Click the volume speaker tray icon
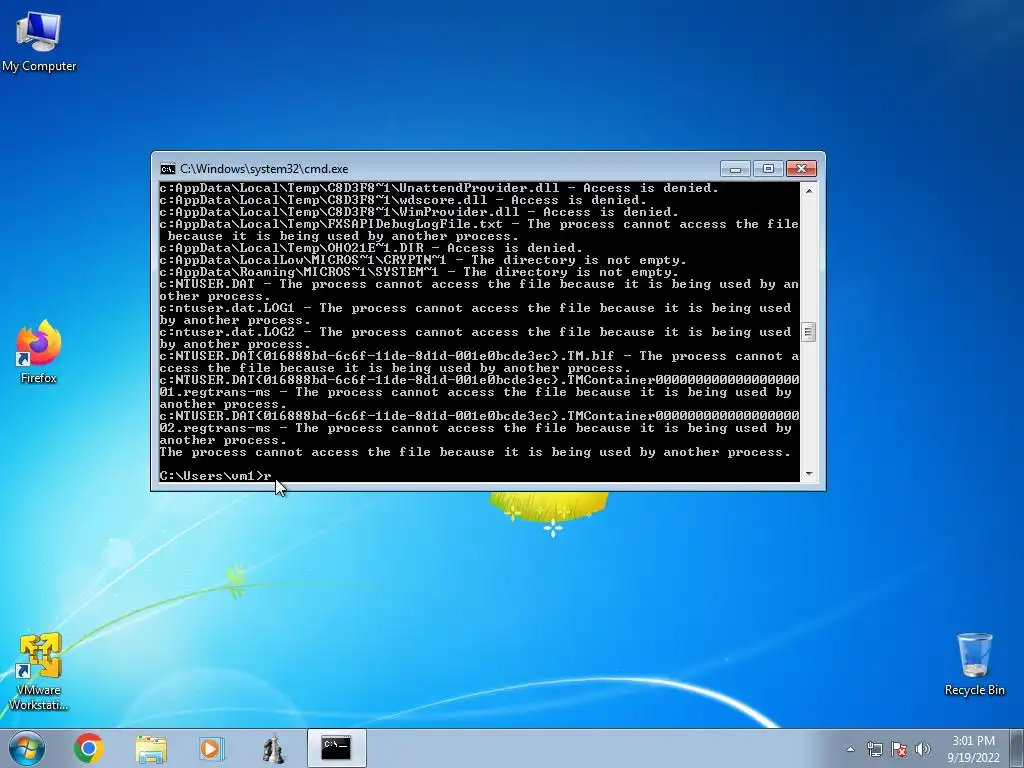This screenshot has height=768, width=1024. pos(923,749)
